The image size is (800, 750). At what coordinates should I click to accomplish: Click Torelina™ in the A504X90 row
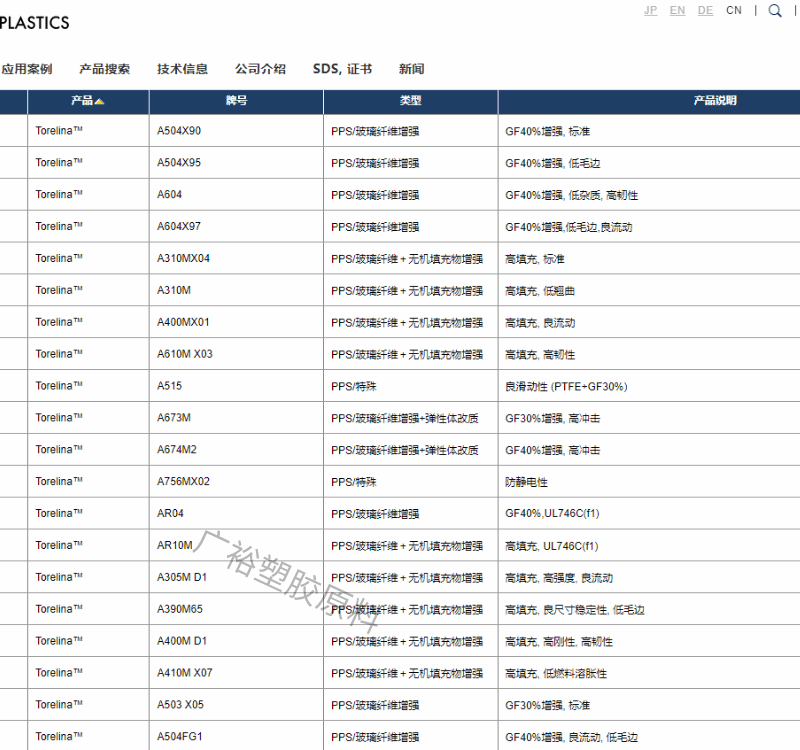[59, 131]
